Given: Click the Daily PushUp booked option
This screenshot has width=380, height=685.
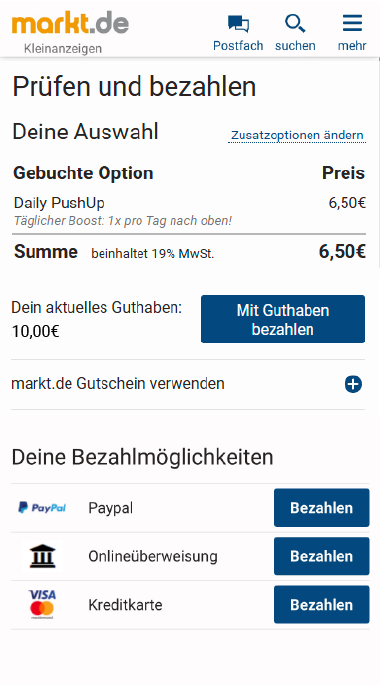Looking at the screenshot, I should tap(59, 203).
